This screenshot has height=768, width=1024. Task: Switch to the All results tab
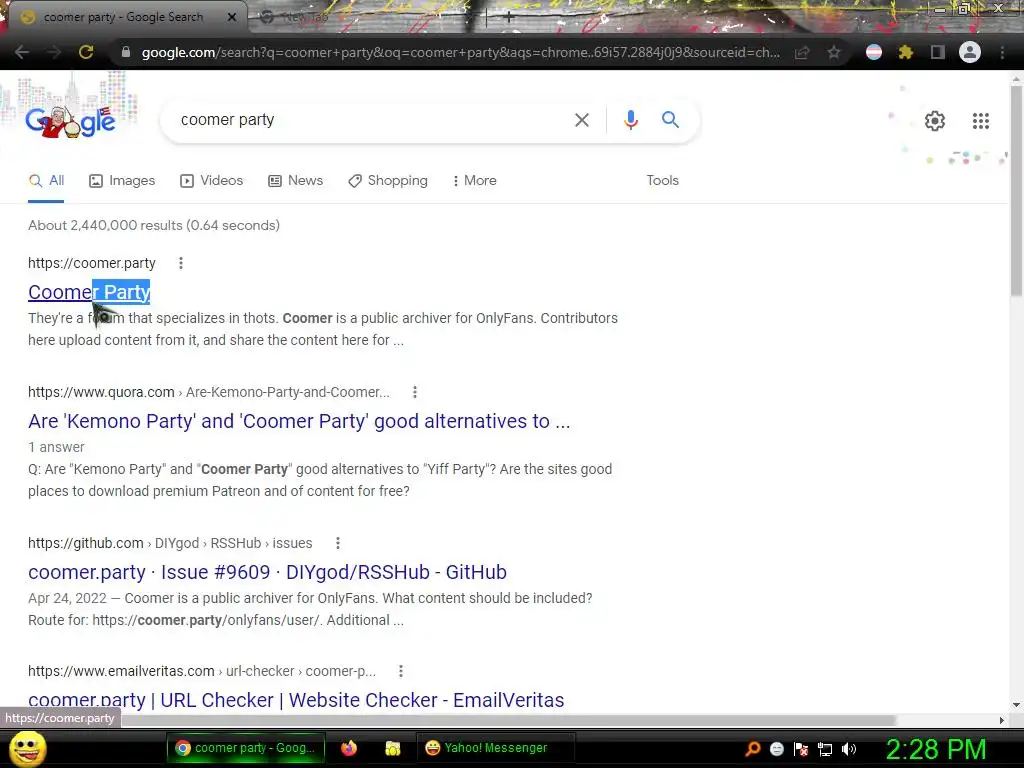(46, 180)
